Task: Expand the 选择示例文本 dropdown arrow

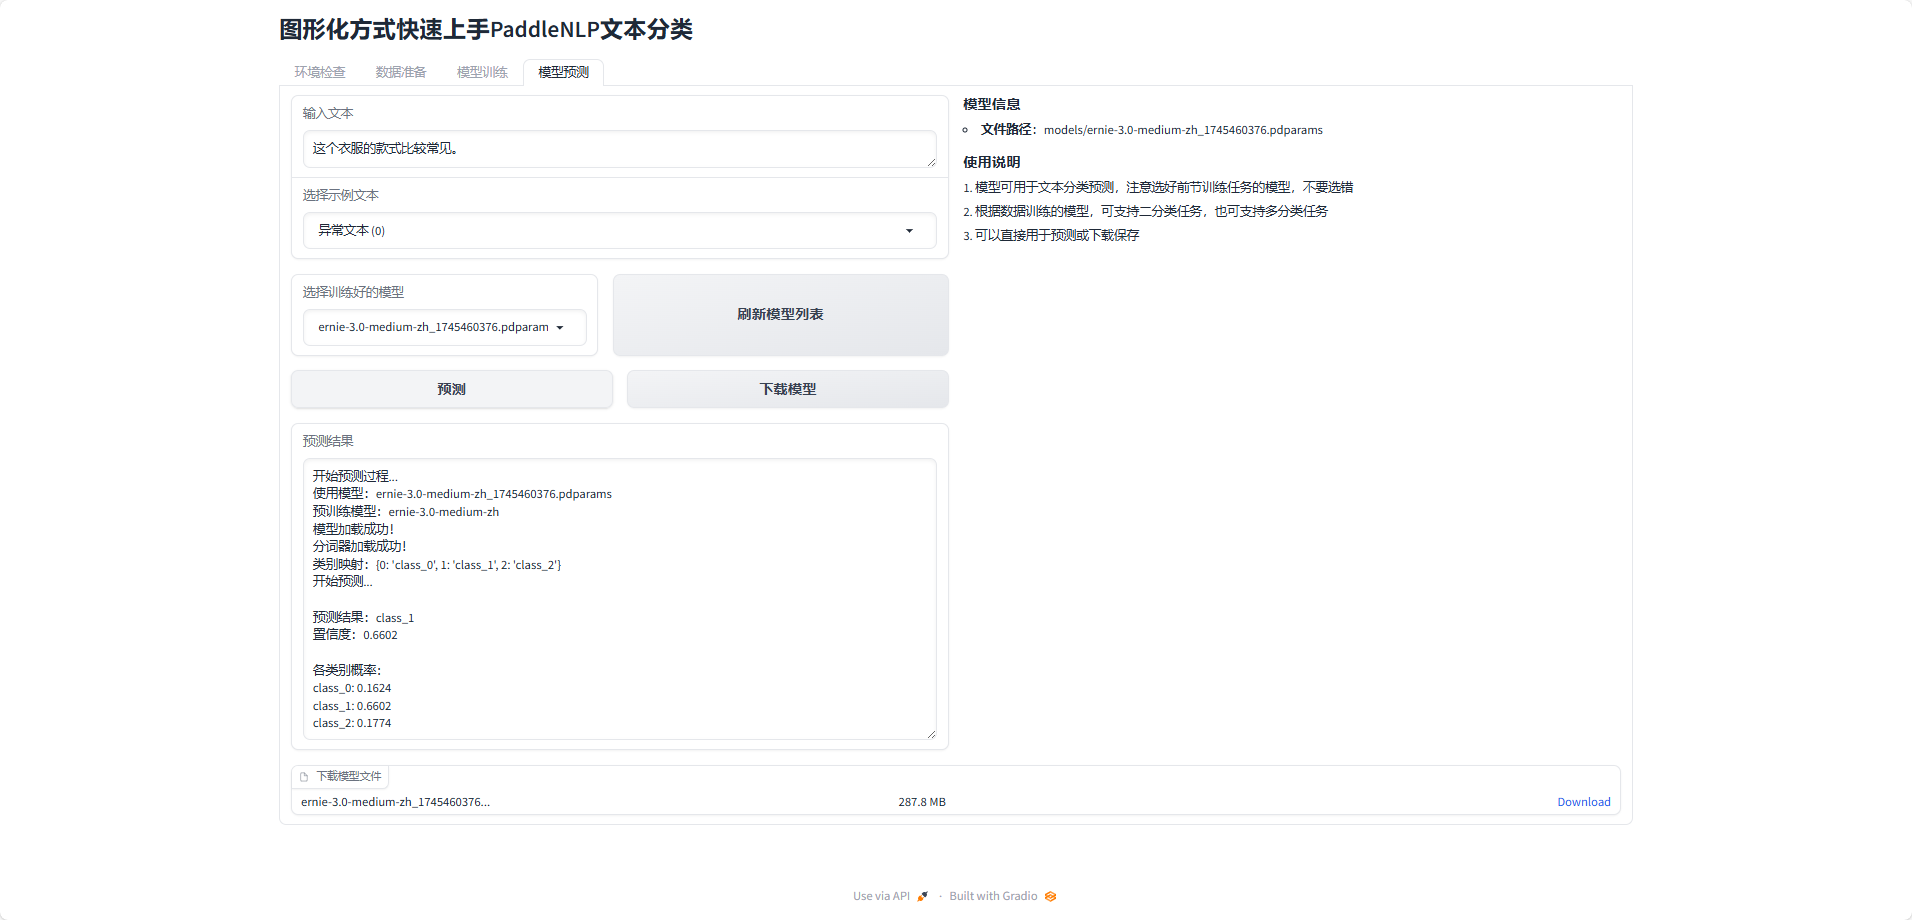Action: coord(909,231)
